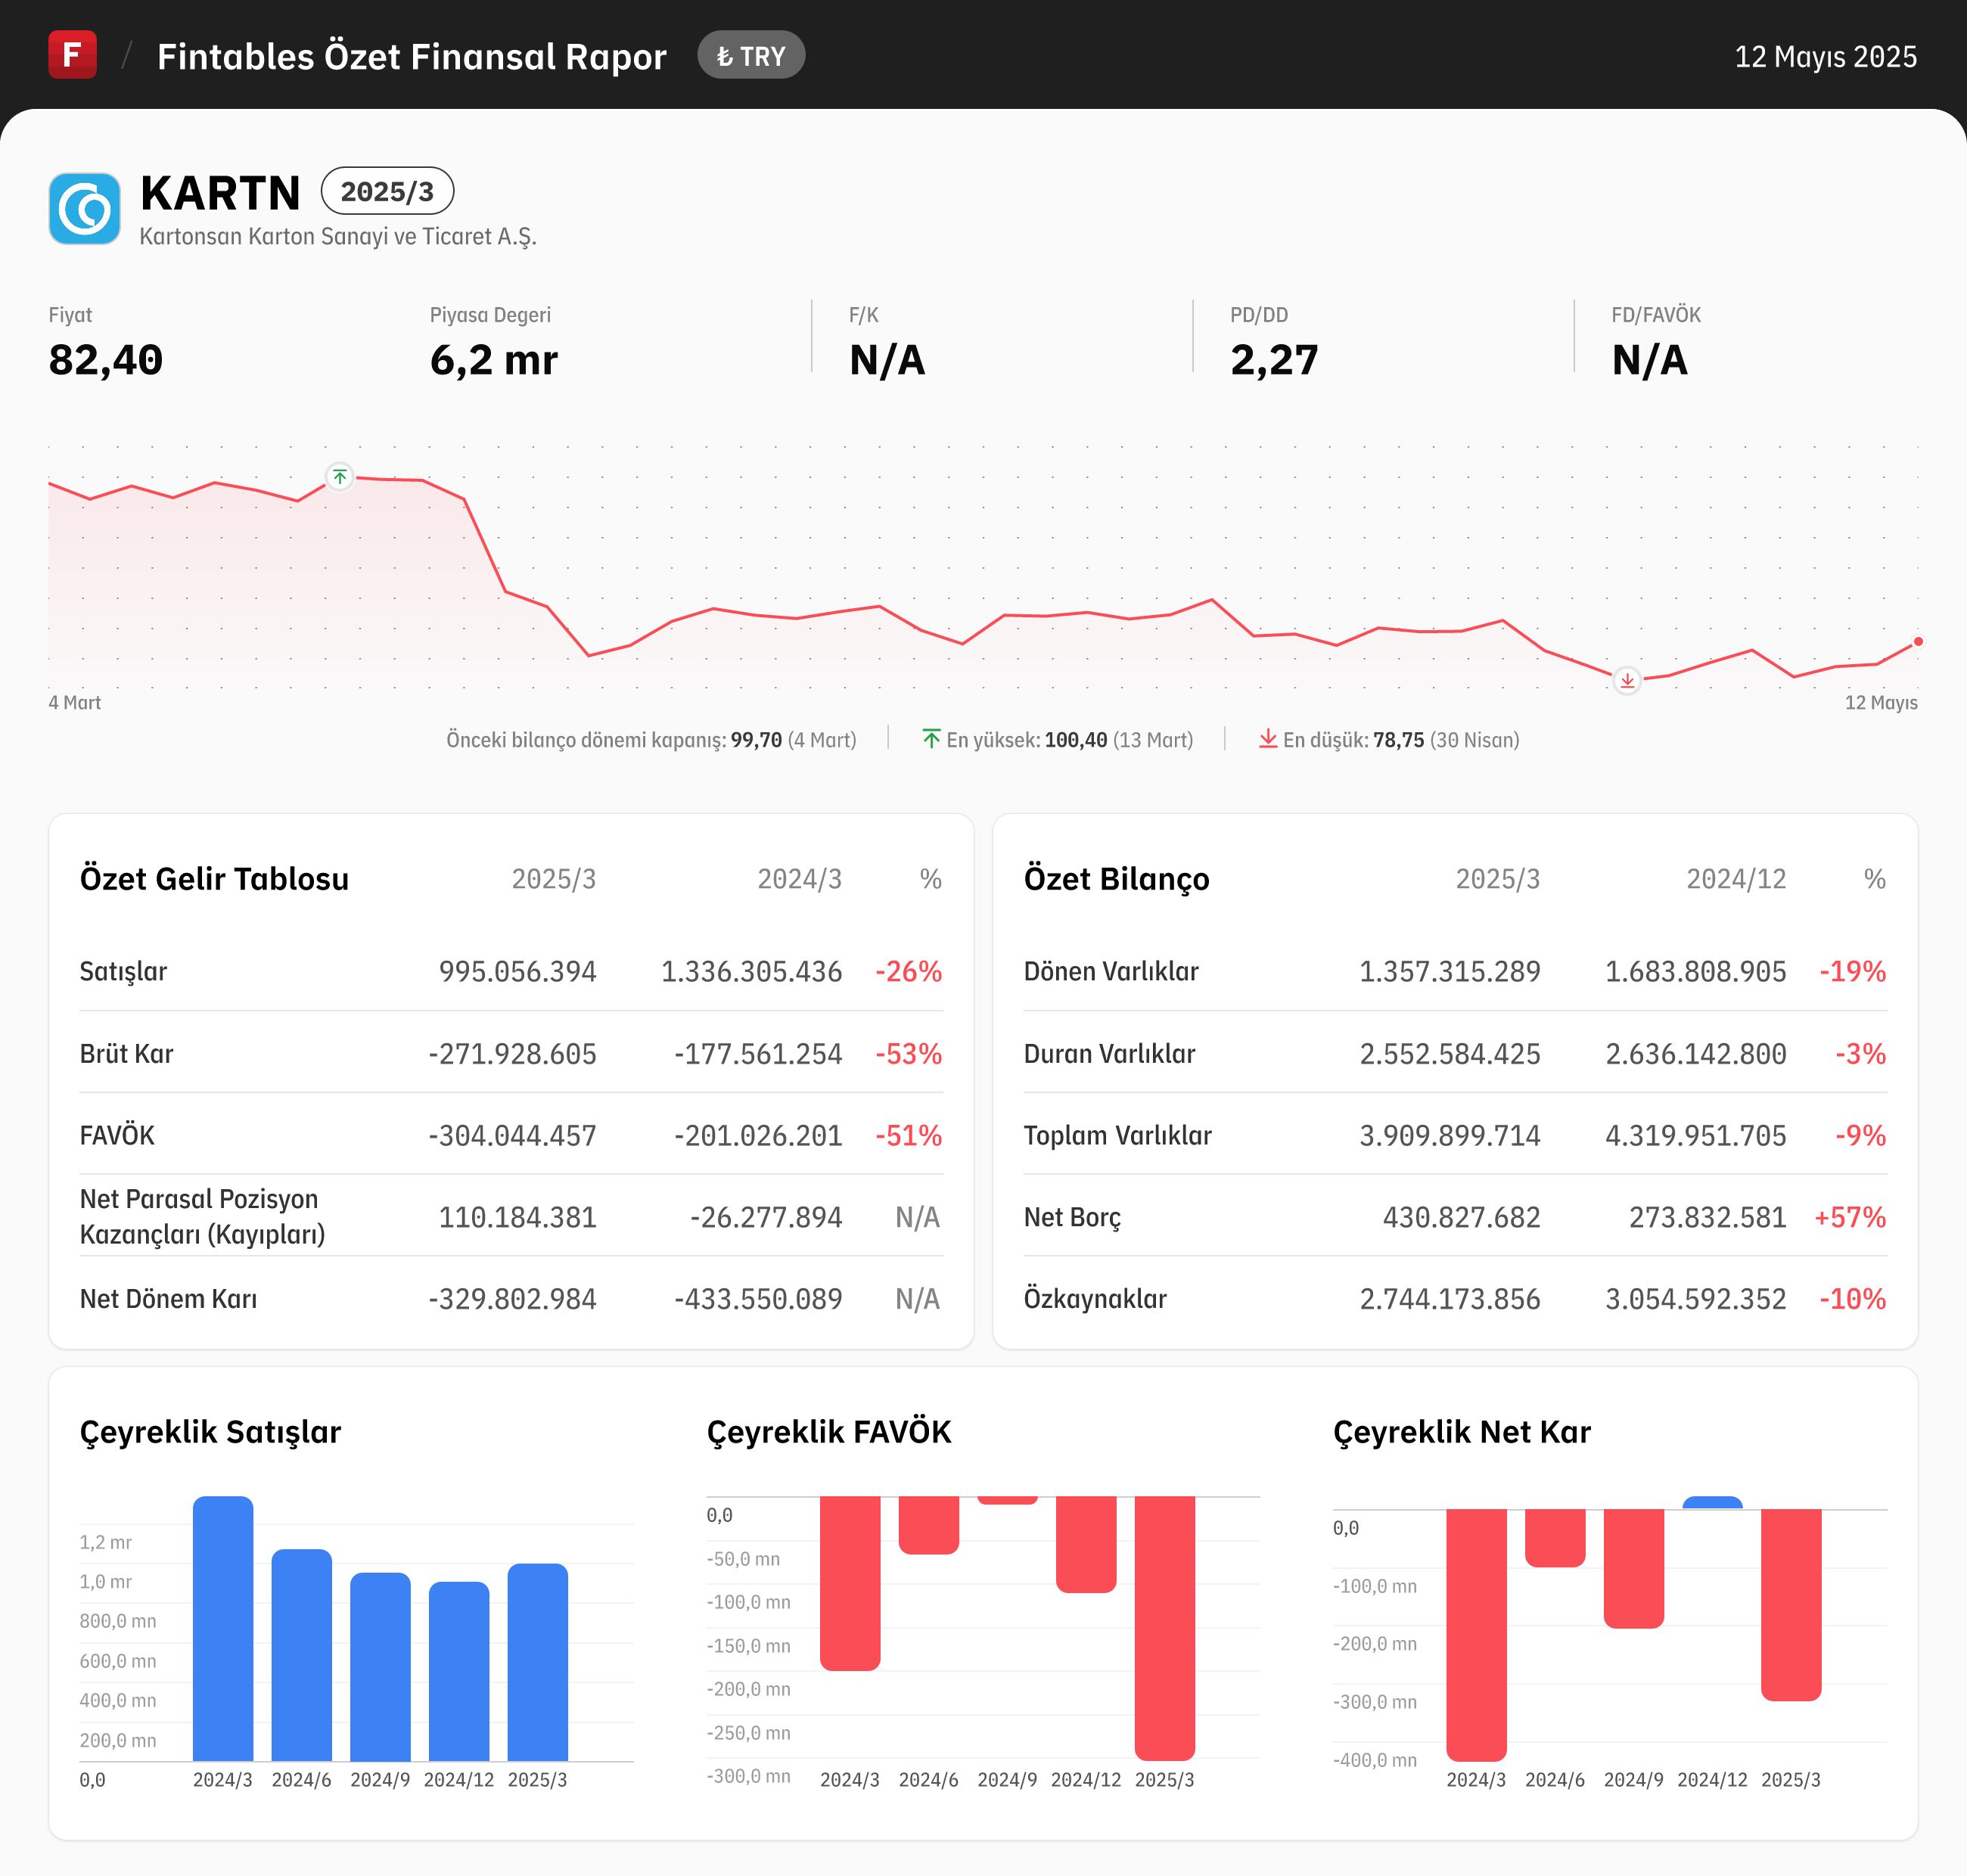Click the Özet Bilanço heading

tap(1116, 878)
